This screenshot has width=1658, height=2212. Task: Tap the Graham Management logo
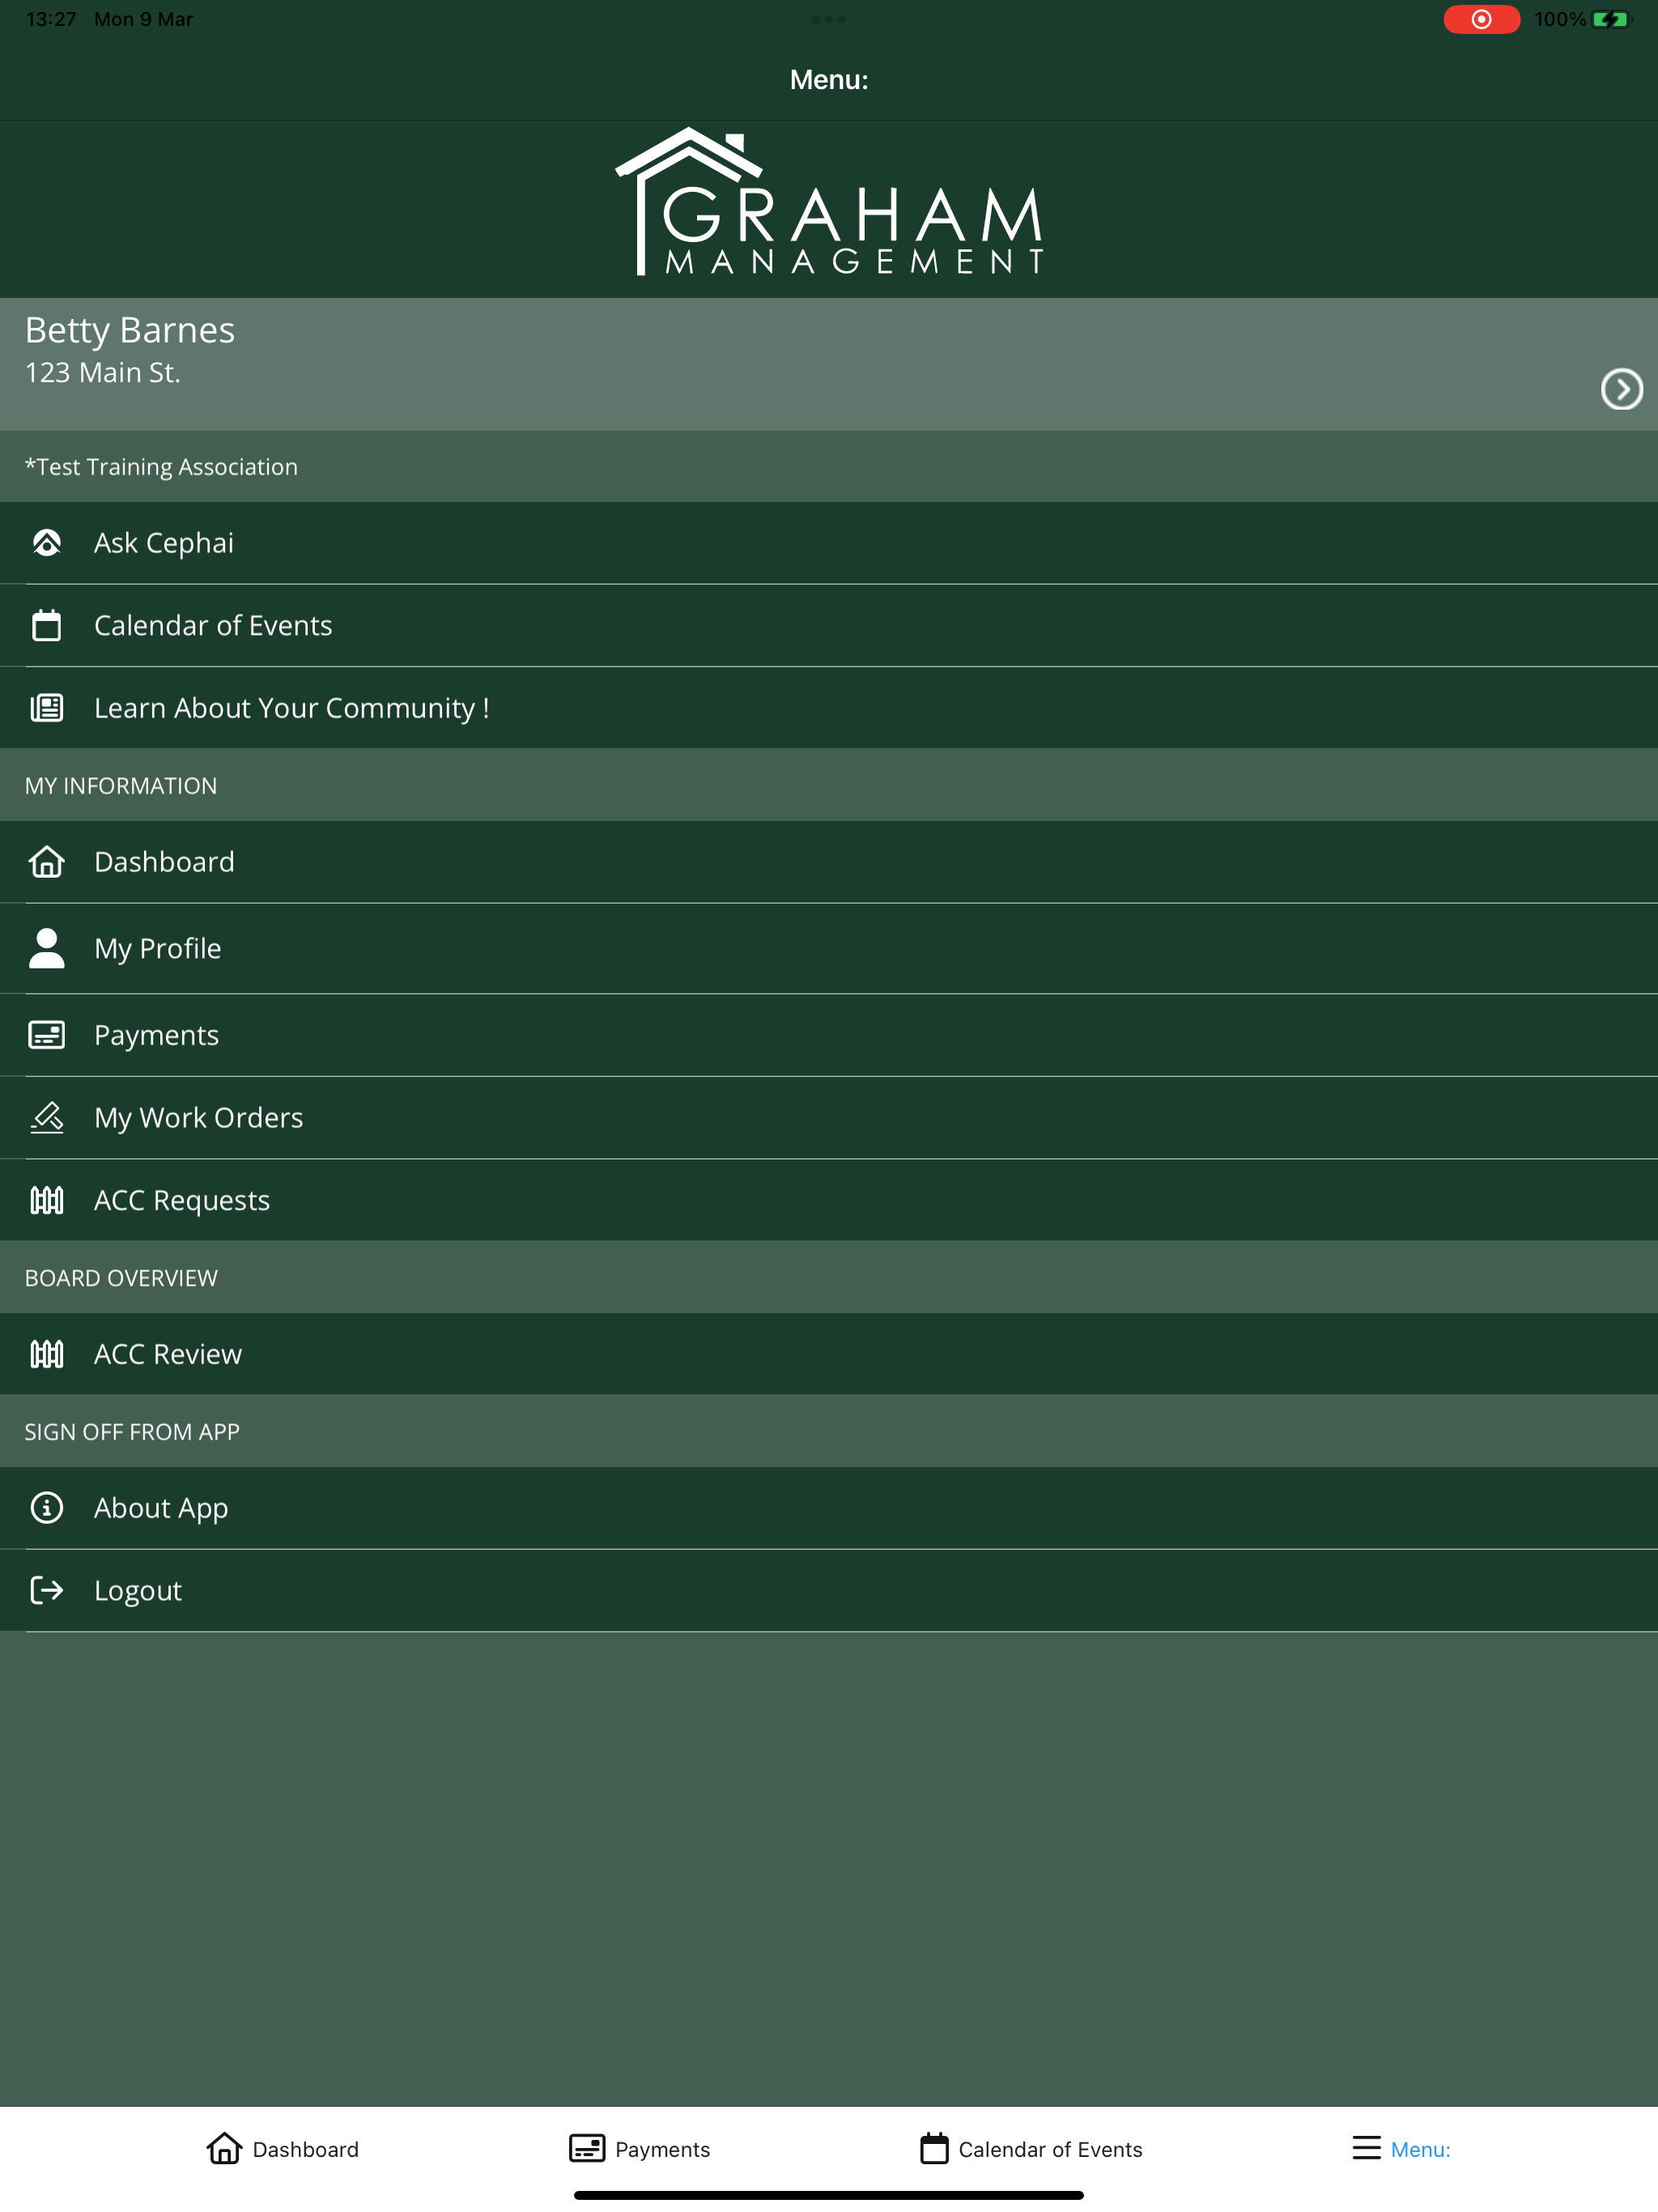click(x=829, y=201)
